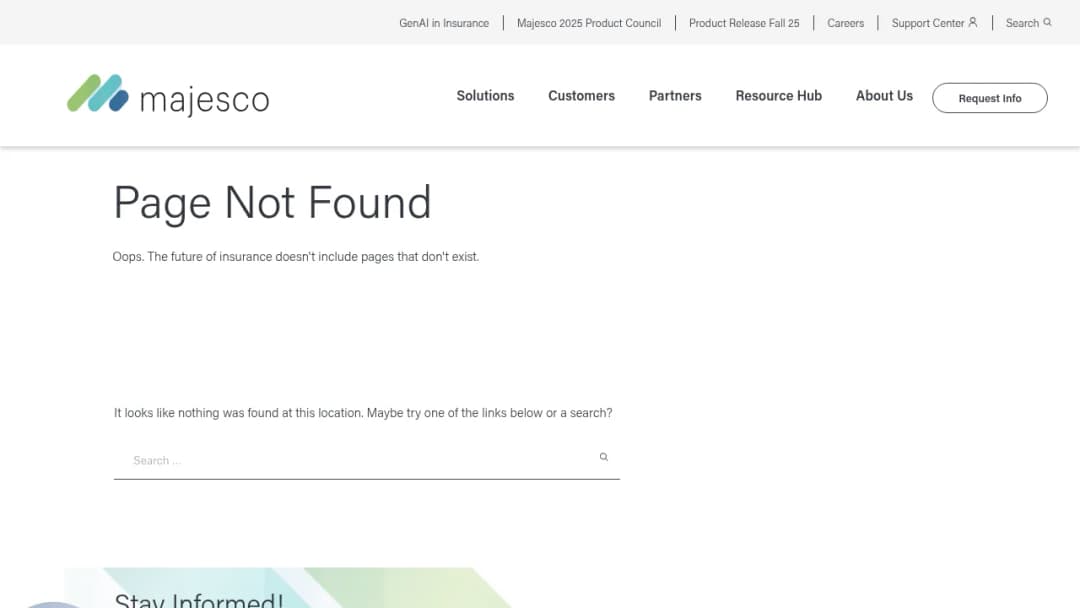Open the Partners menu
The height and width of the screenshot is (608, 1080).
click(675, 96)
